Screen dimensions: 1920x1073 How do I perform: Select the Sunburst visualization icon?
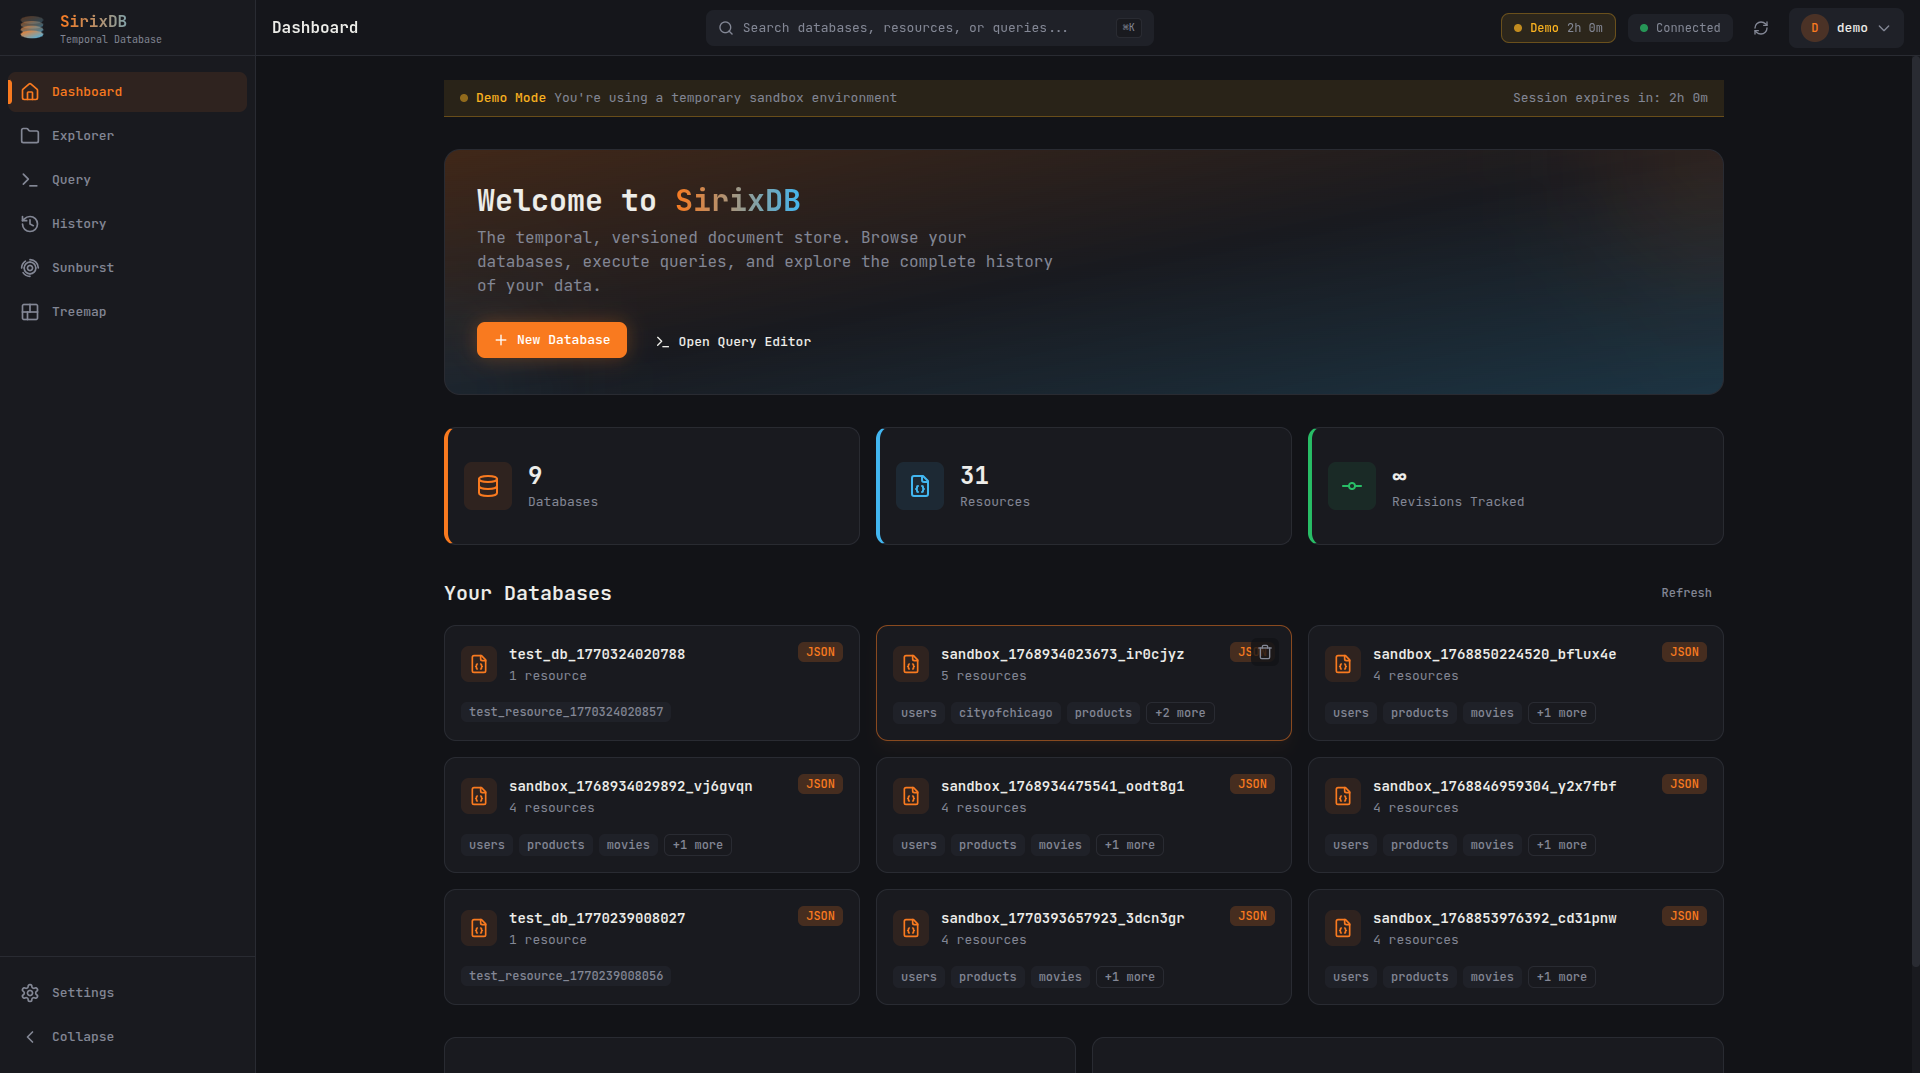click(x=30, y=267)
